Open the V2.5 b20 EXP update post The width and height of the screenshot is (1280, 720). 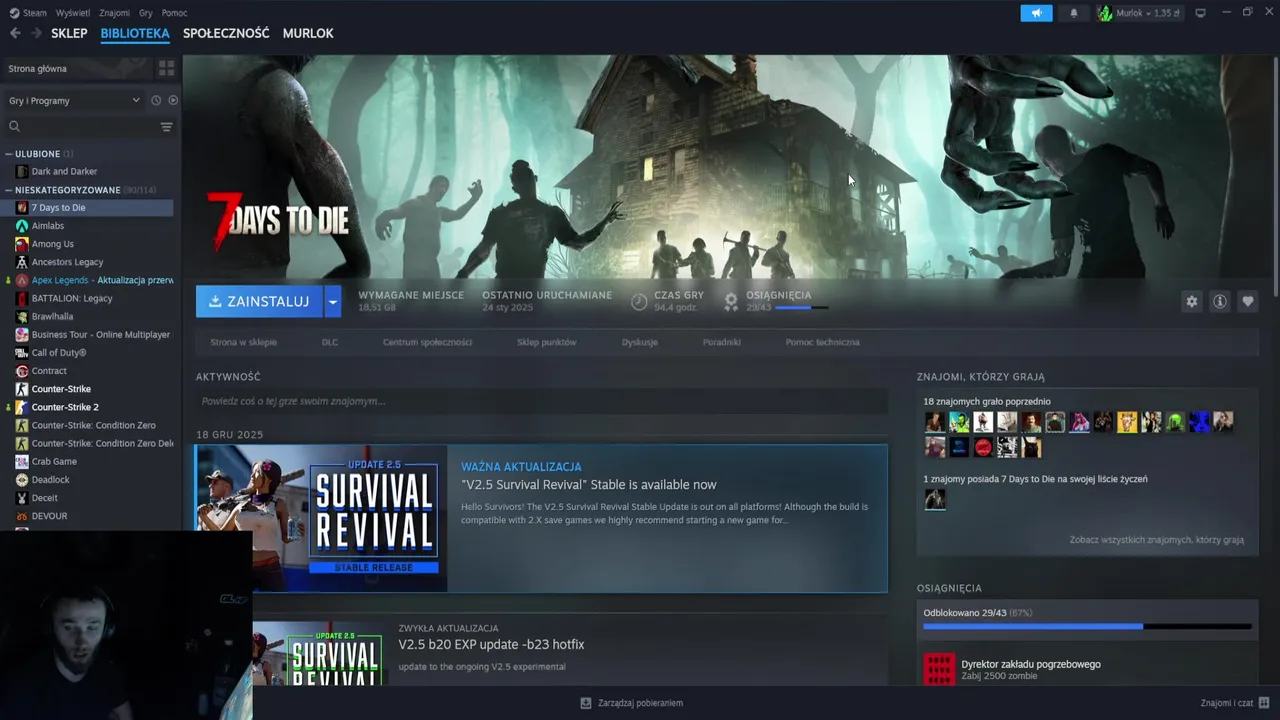(491, 645)
